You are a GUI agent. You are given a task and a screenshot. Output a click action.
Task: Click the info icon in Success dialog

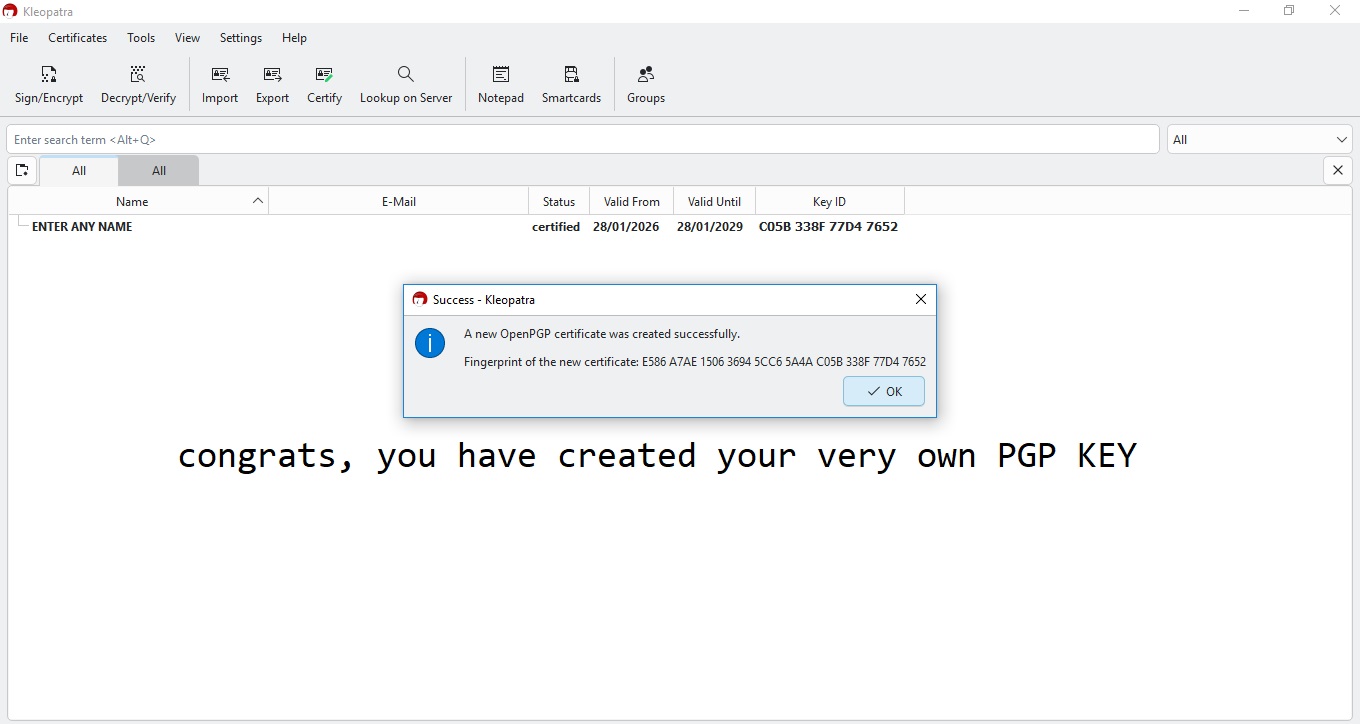(430, 343)
